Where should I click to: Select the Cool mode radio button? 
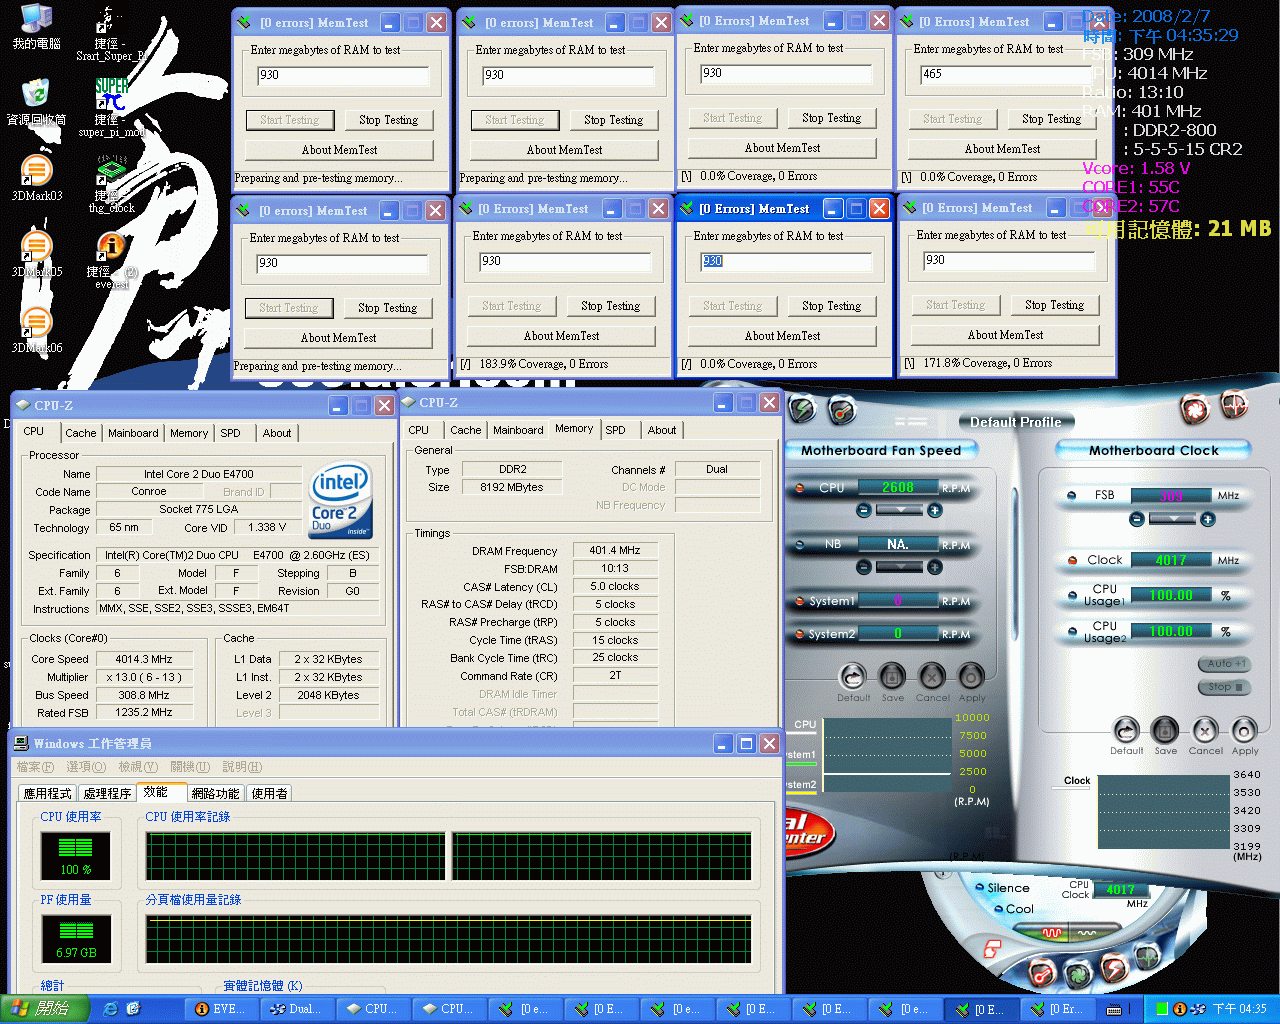[x=998, y=909]
